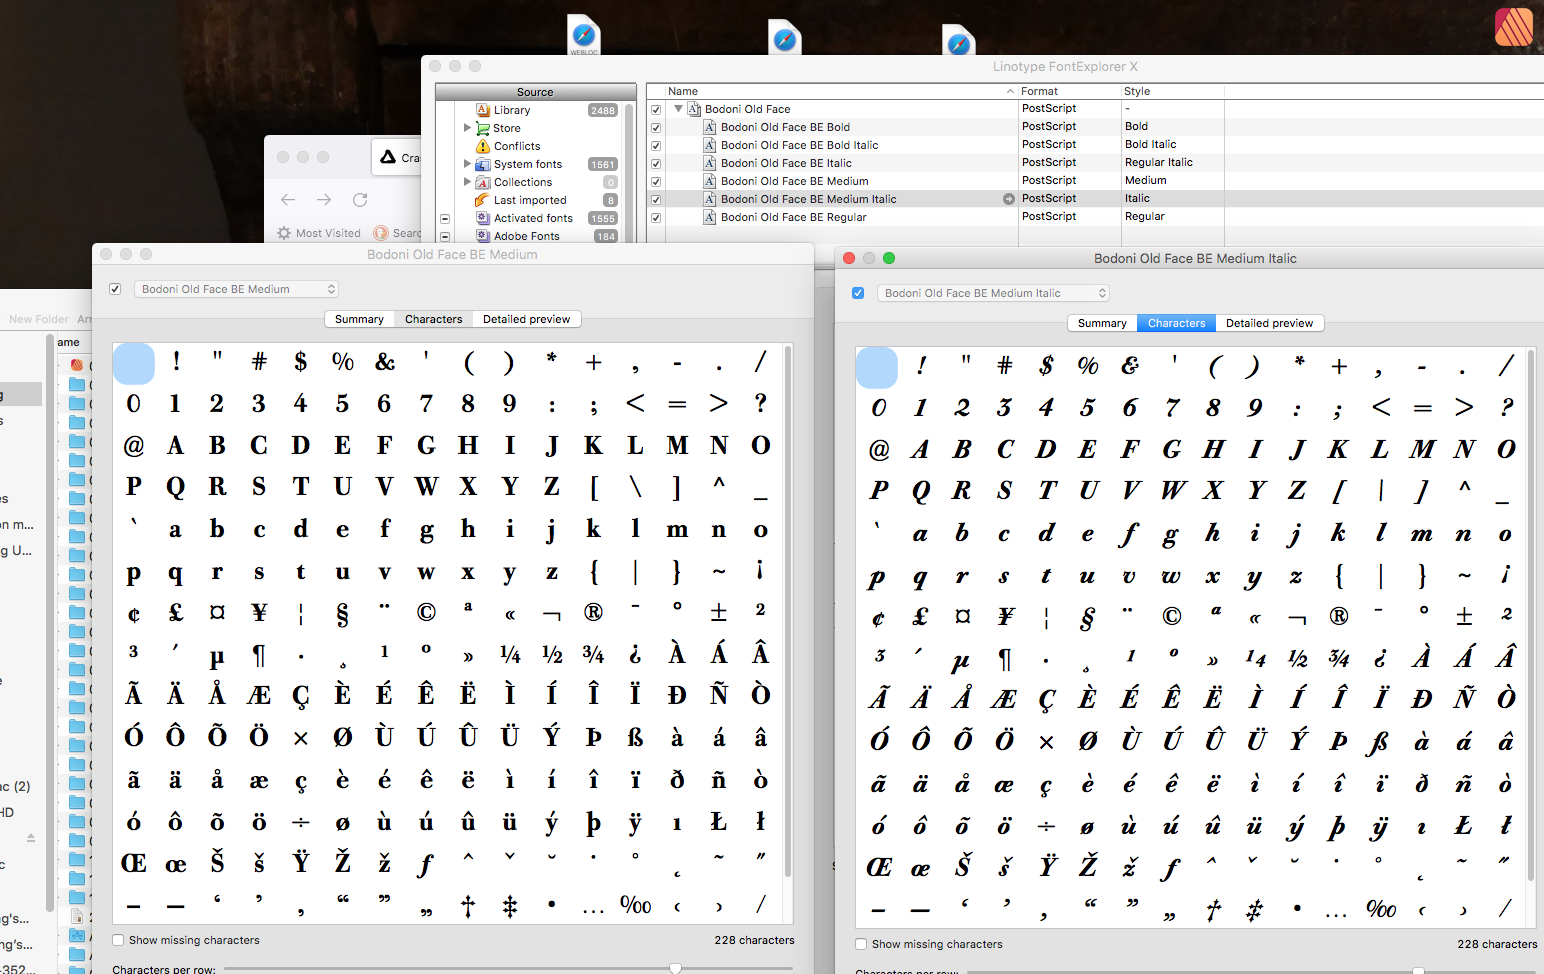Click the orange app icon in the menu bar corner
The height and width of the screenshot is (974, 1544).
click(1514, 27)
